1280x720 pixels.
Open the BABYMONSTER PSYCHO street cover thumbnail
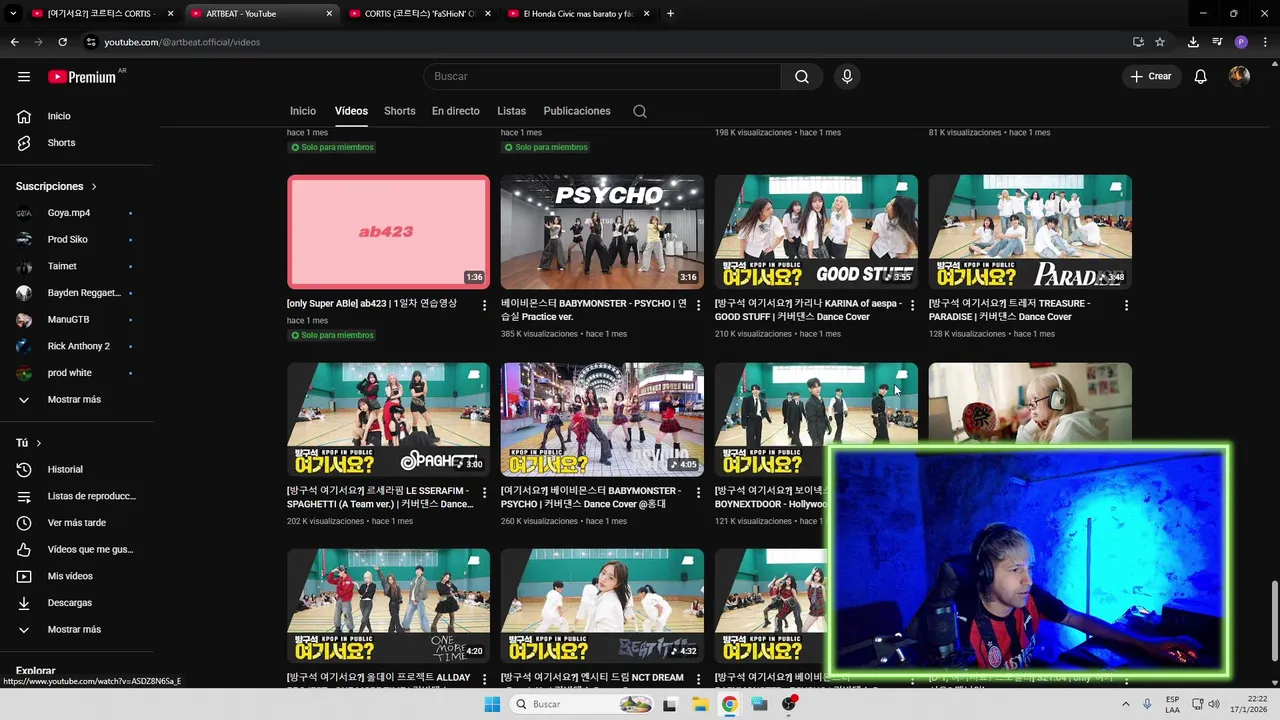point(602,419)
